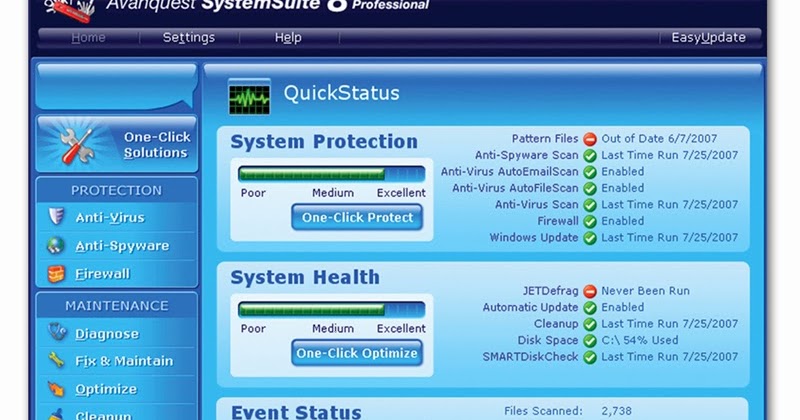This screenshot has height=420, width=800.
Task: Click the System Health progress bar
Action: pyautogui.click(x=332, y=310)
